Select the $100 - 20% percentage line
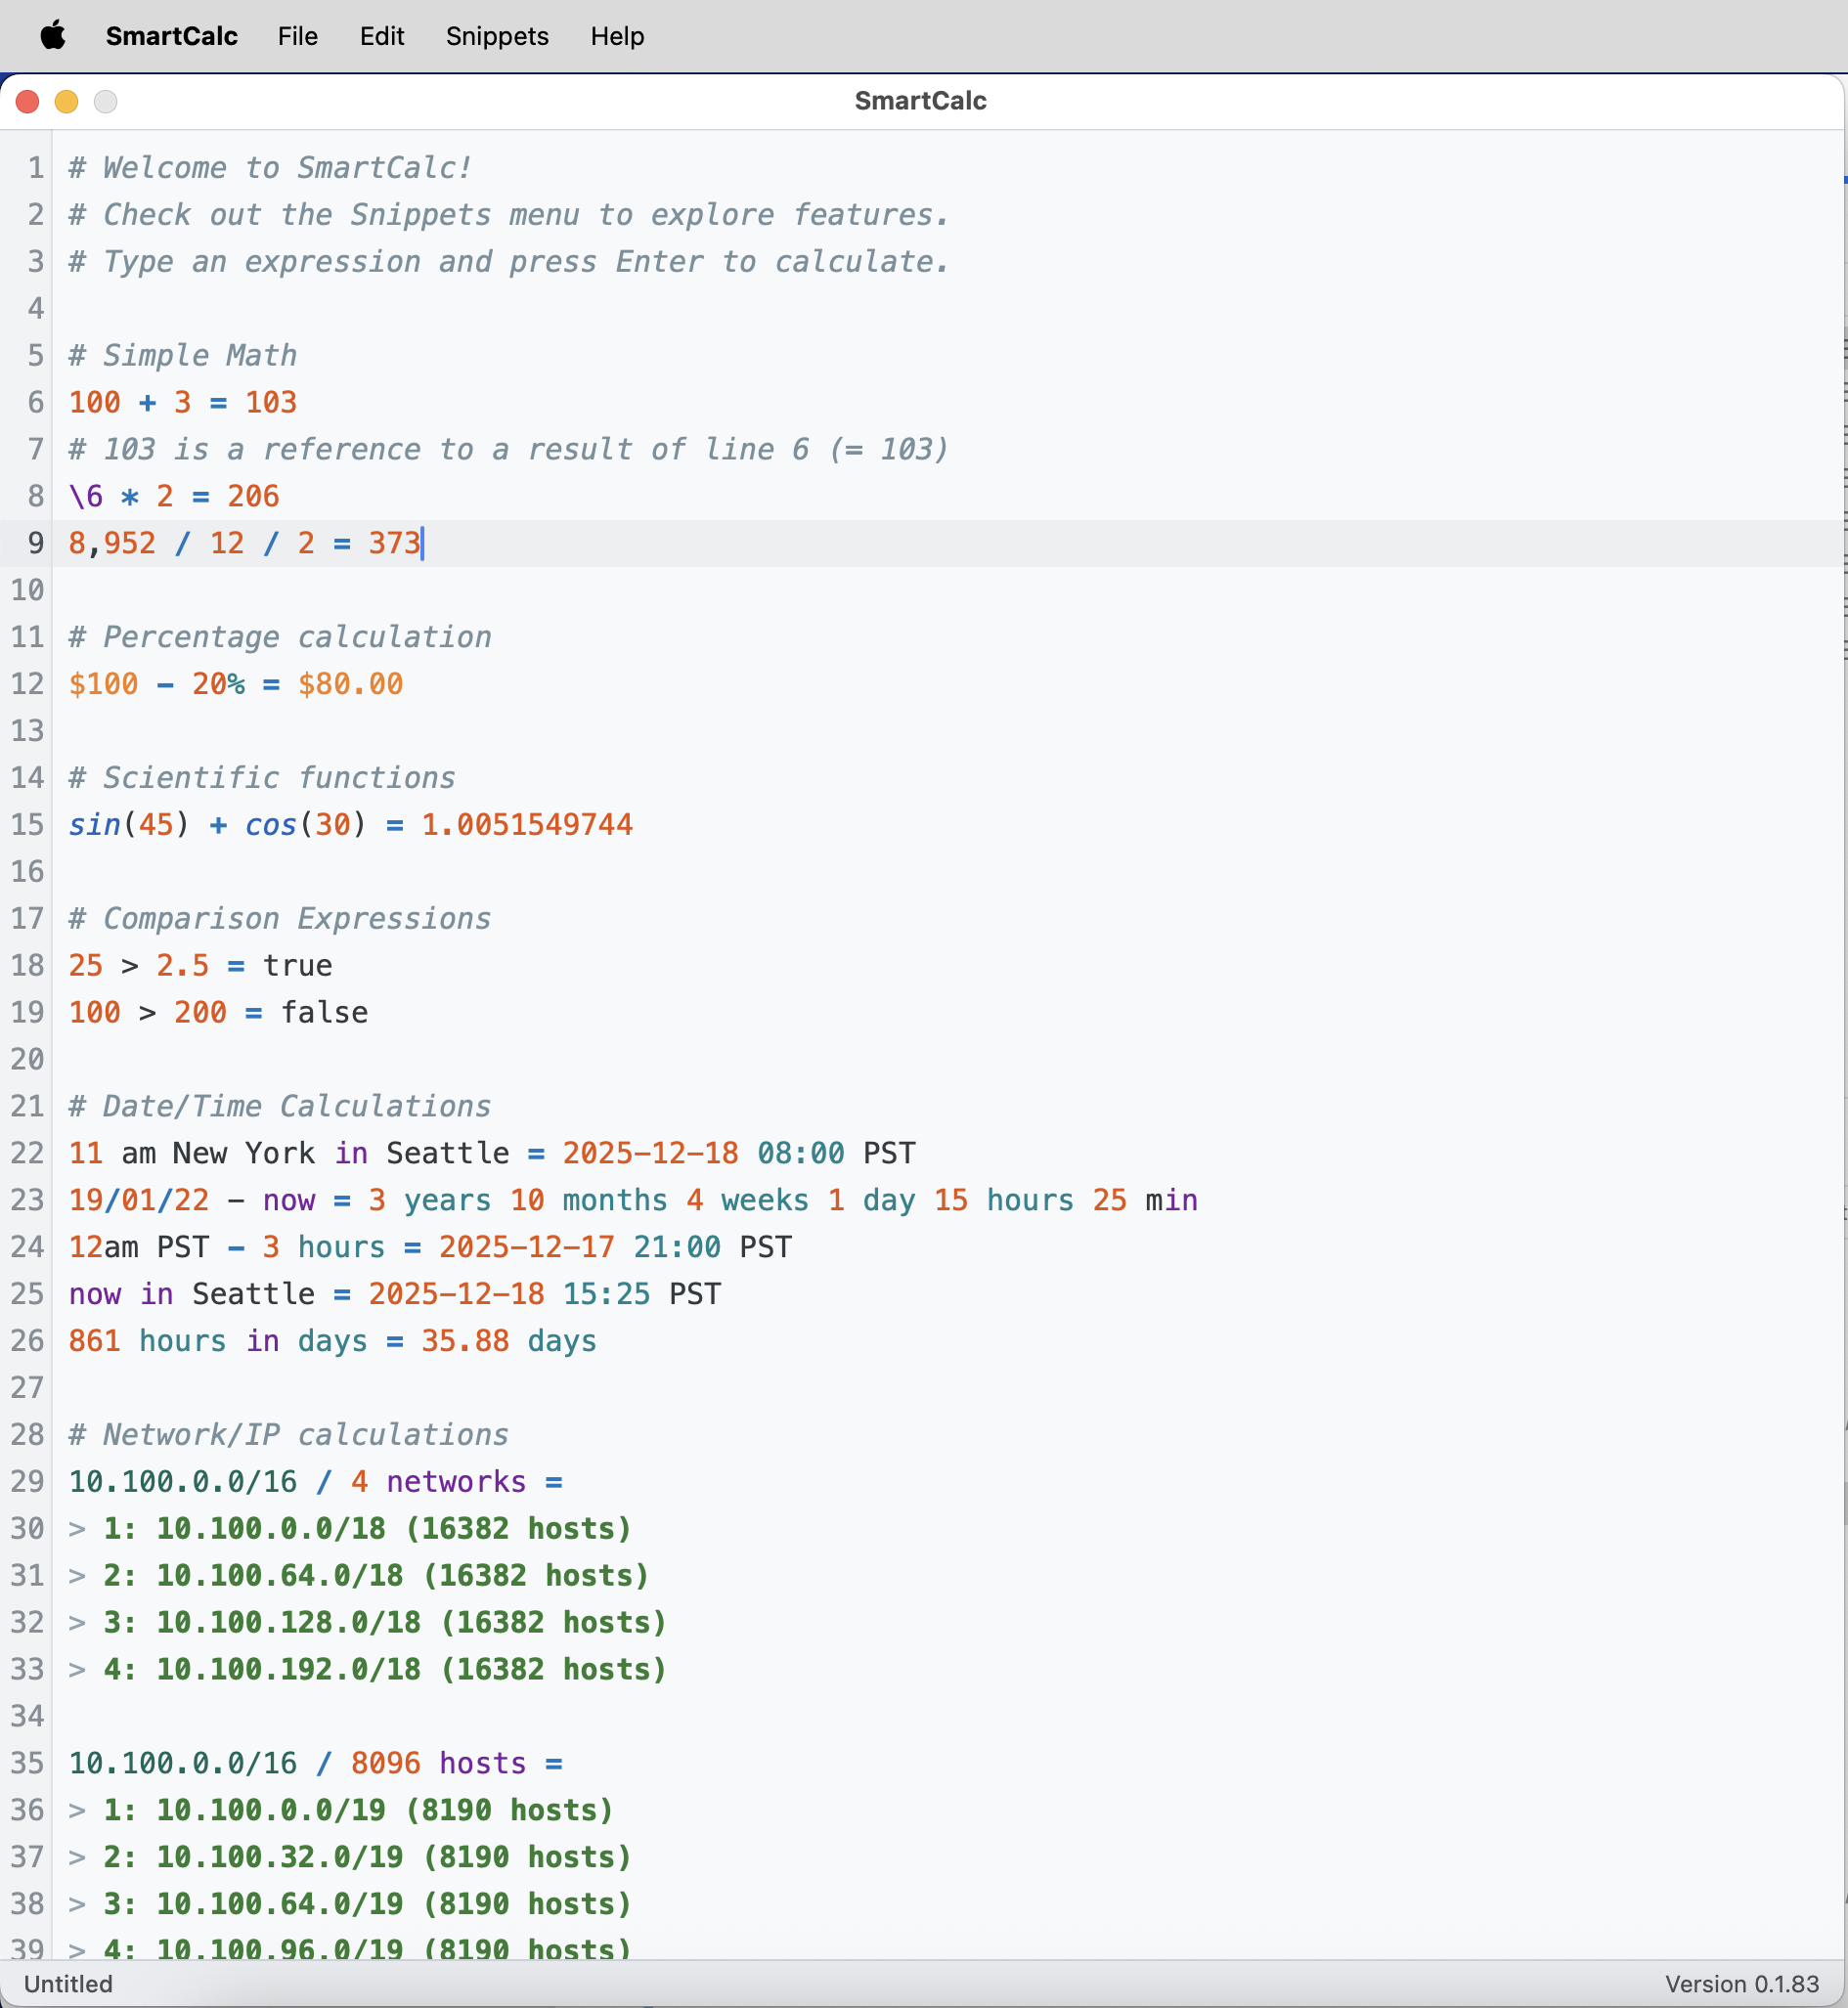 coord(235,684)
